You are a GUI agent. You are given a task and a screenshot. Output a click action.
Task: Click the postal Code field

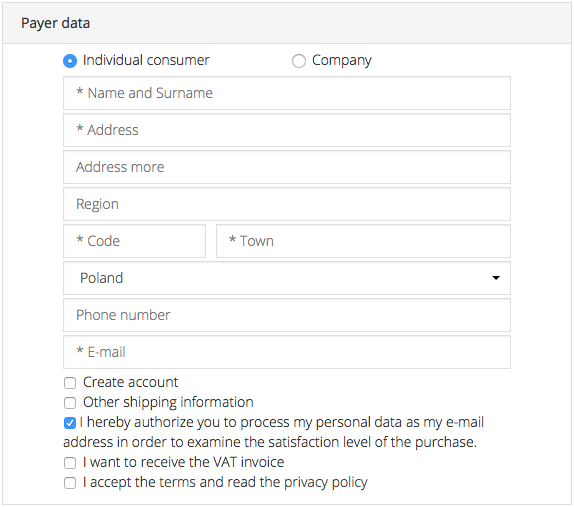click(134, 241)
